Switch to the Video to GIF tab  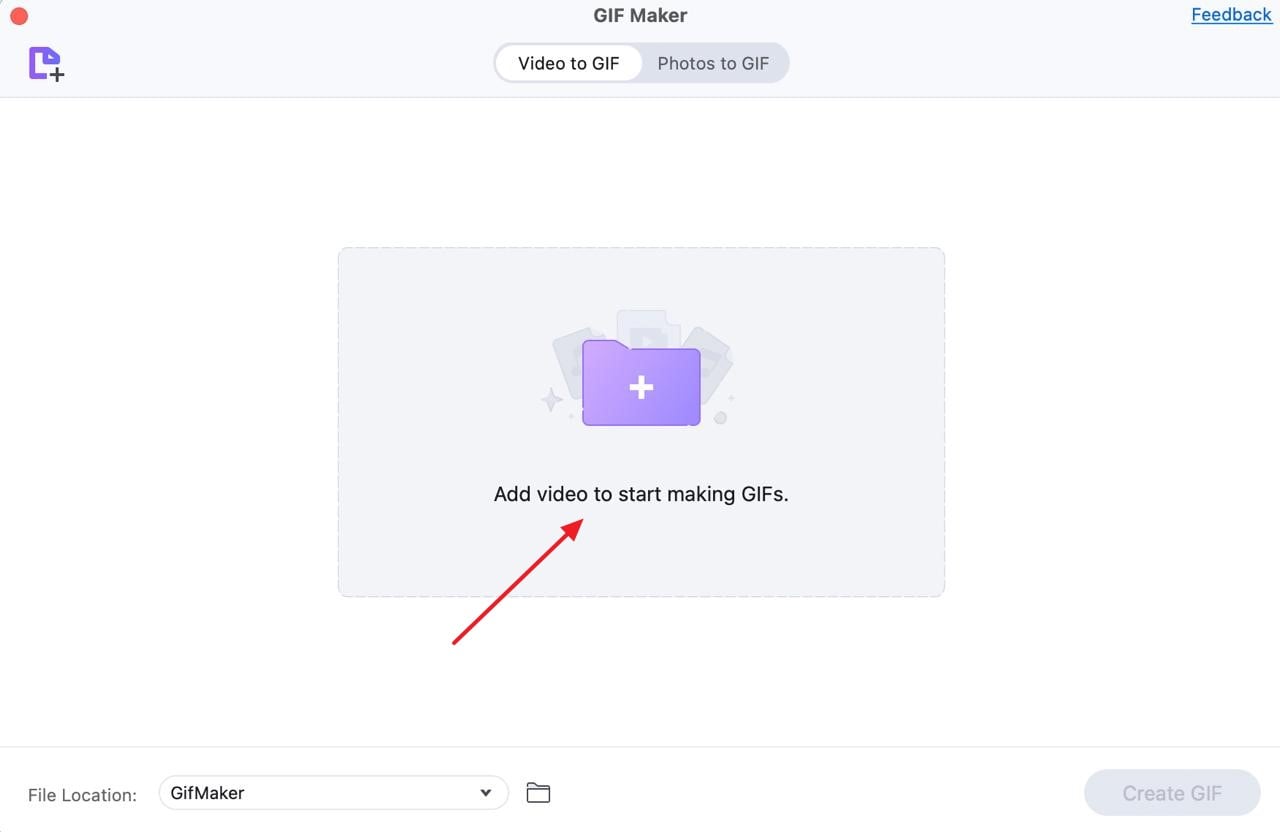[x=568, y=63]
